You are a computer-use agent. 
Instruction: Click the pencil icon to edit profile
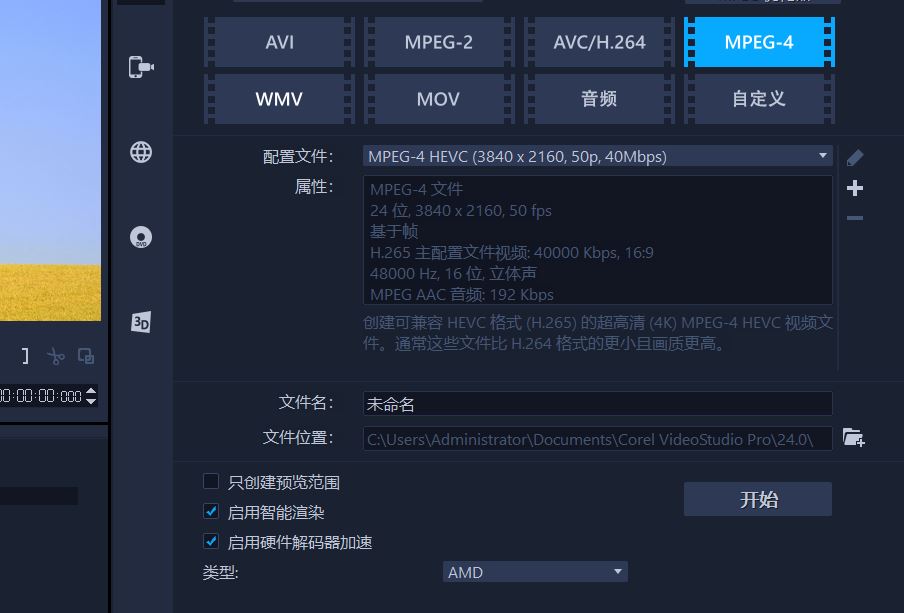[854, 157]
